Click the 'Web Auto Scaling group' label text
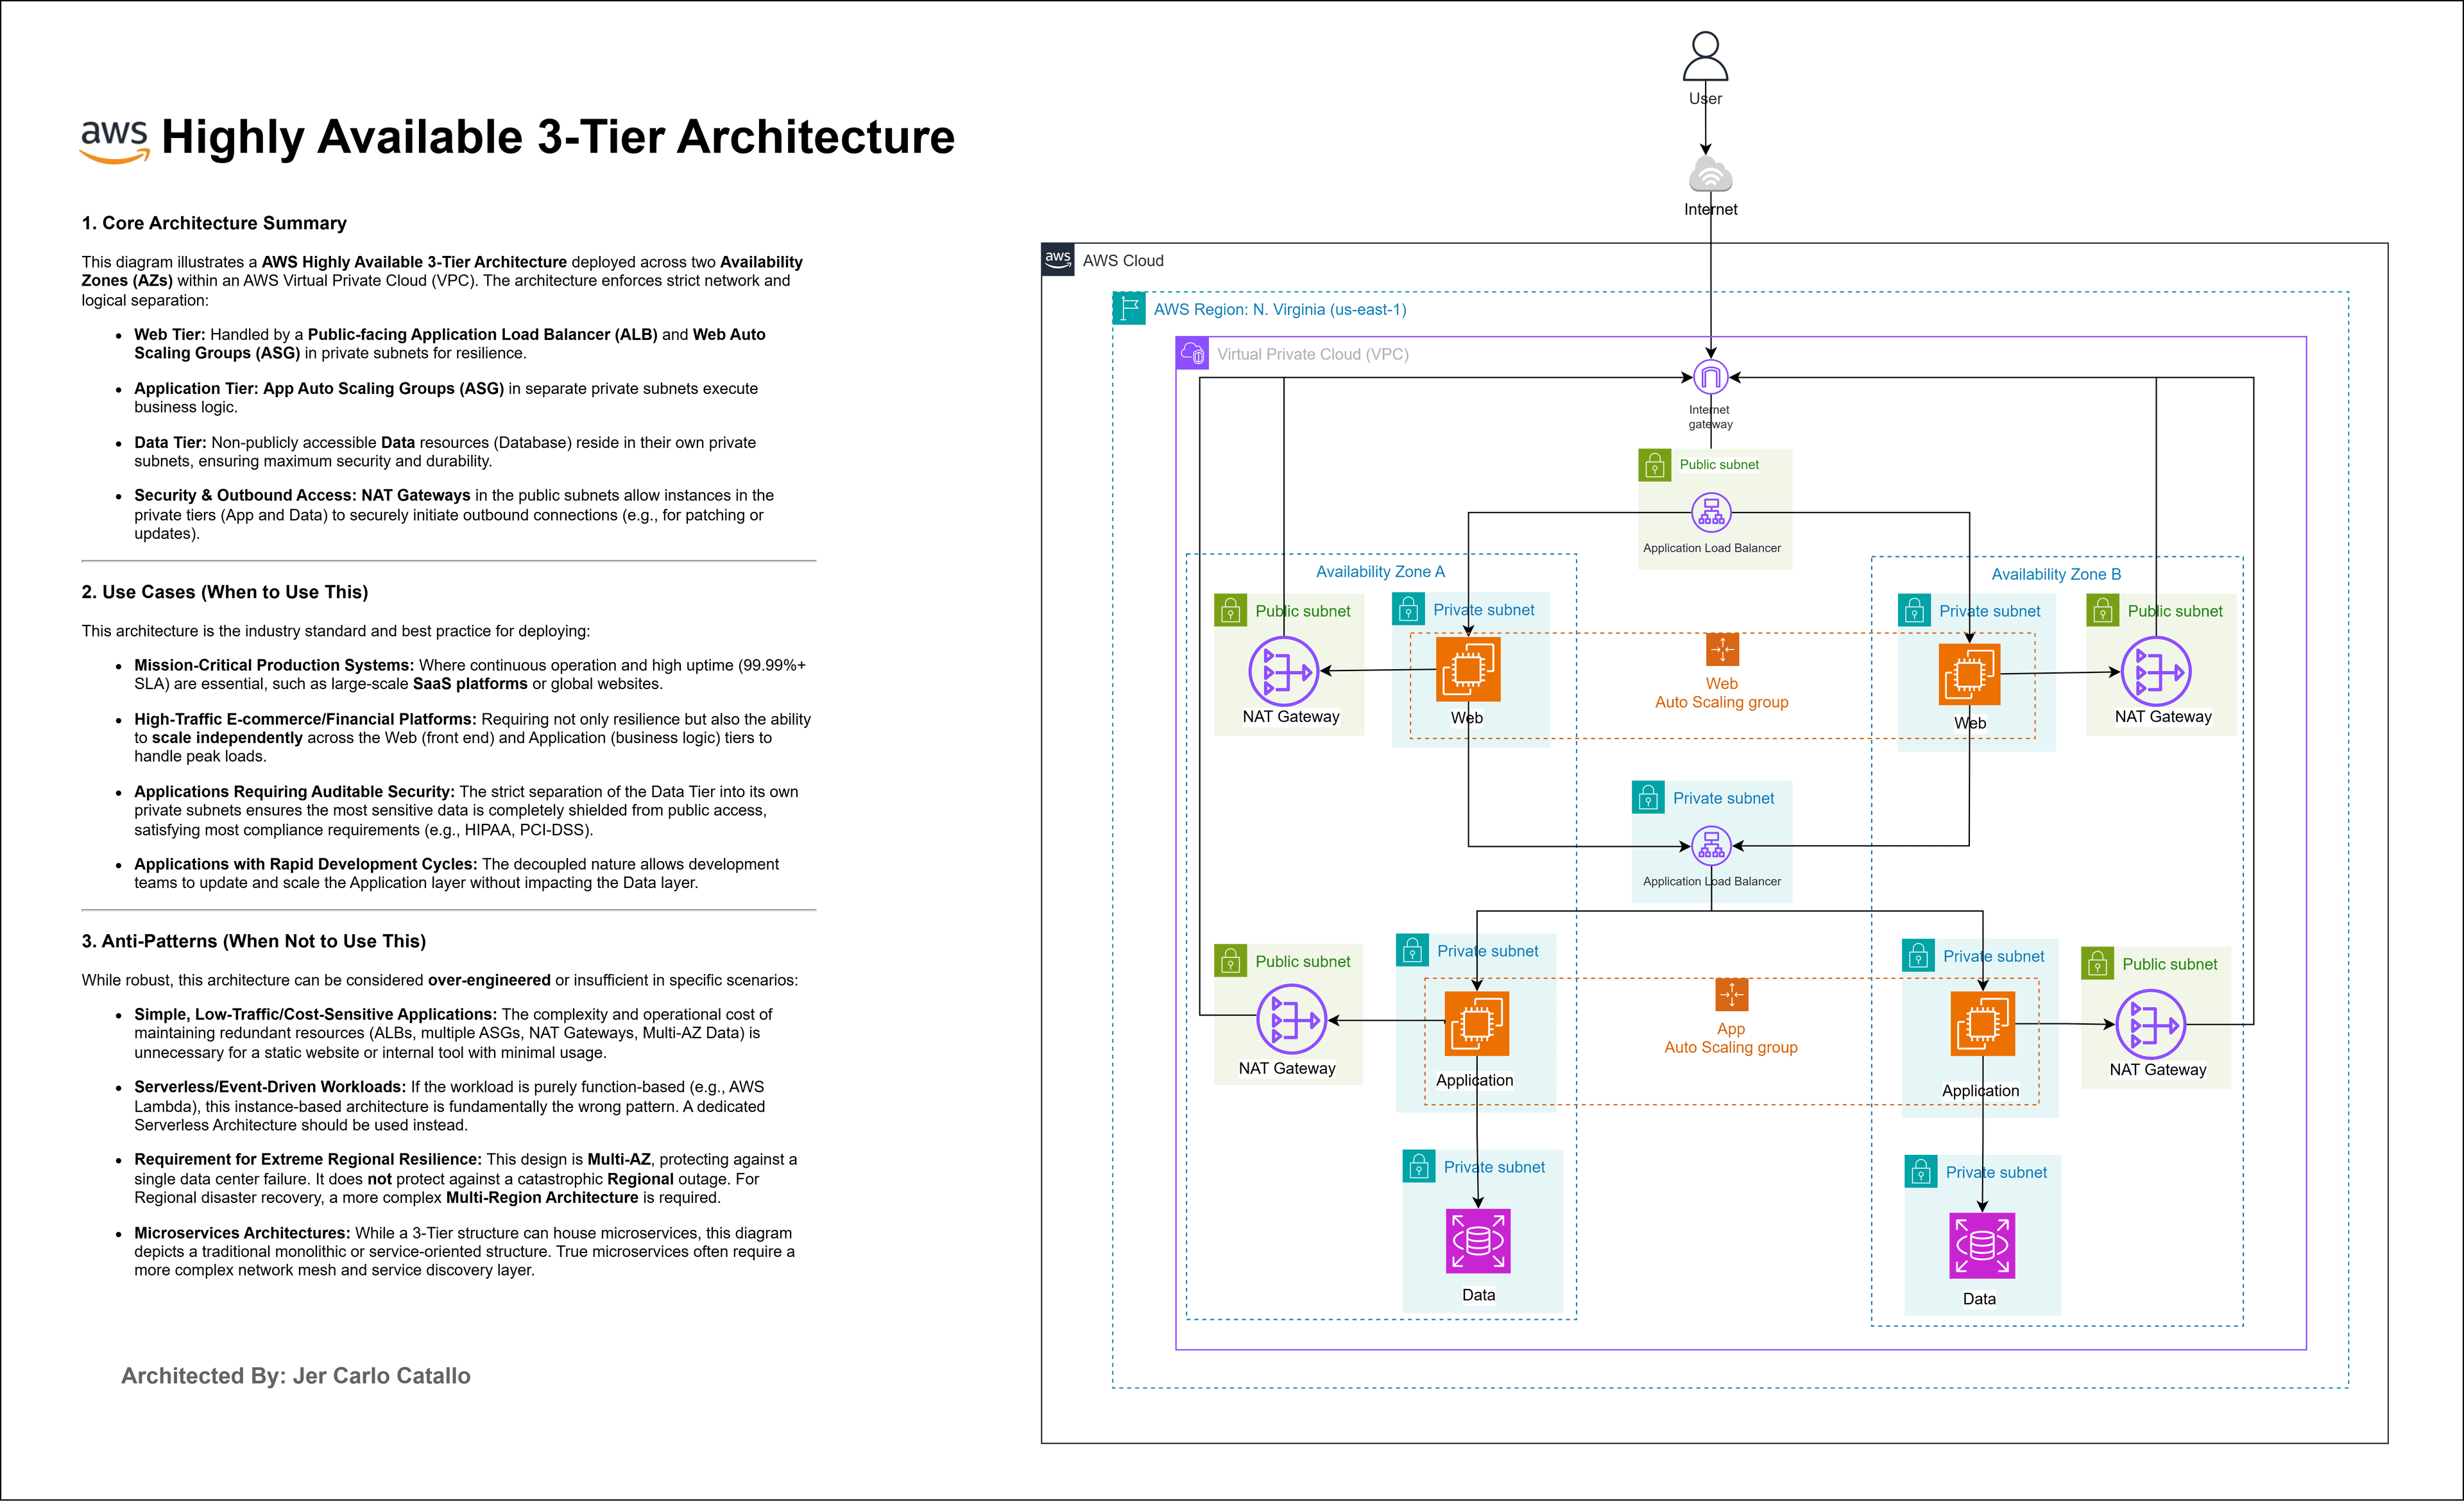 tap(1722, 693)
